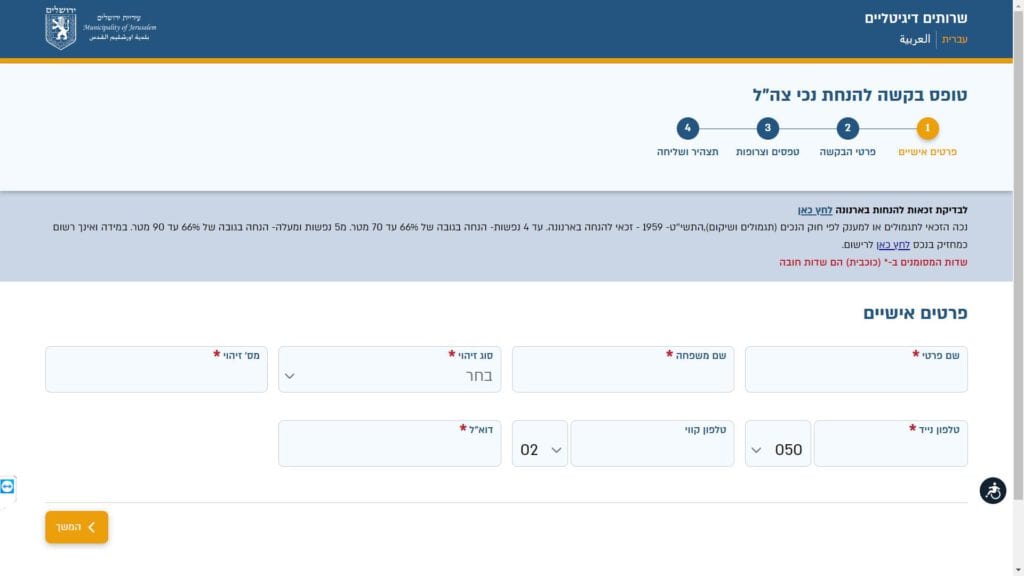This screenshot has width=1024, height=576.
Task: Go to step 2 circle פרטי הבקשה
Action: [x=847, y=128]
